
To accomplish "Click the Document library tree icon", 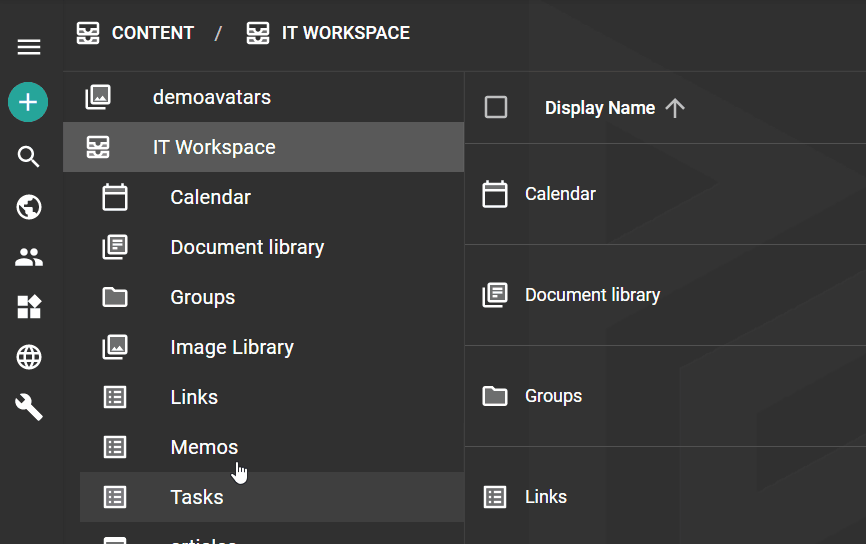I will click(x=115, y=247).
